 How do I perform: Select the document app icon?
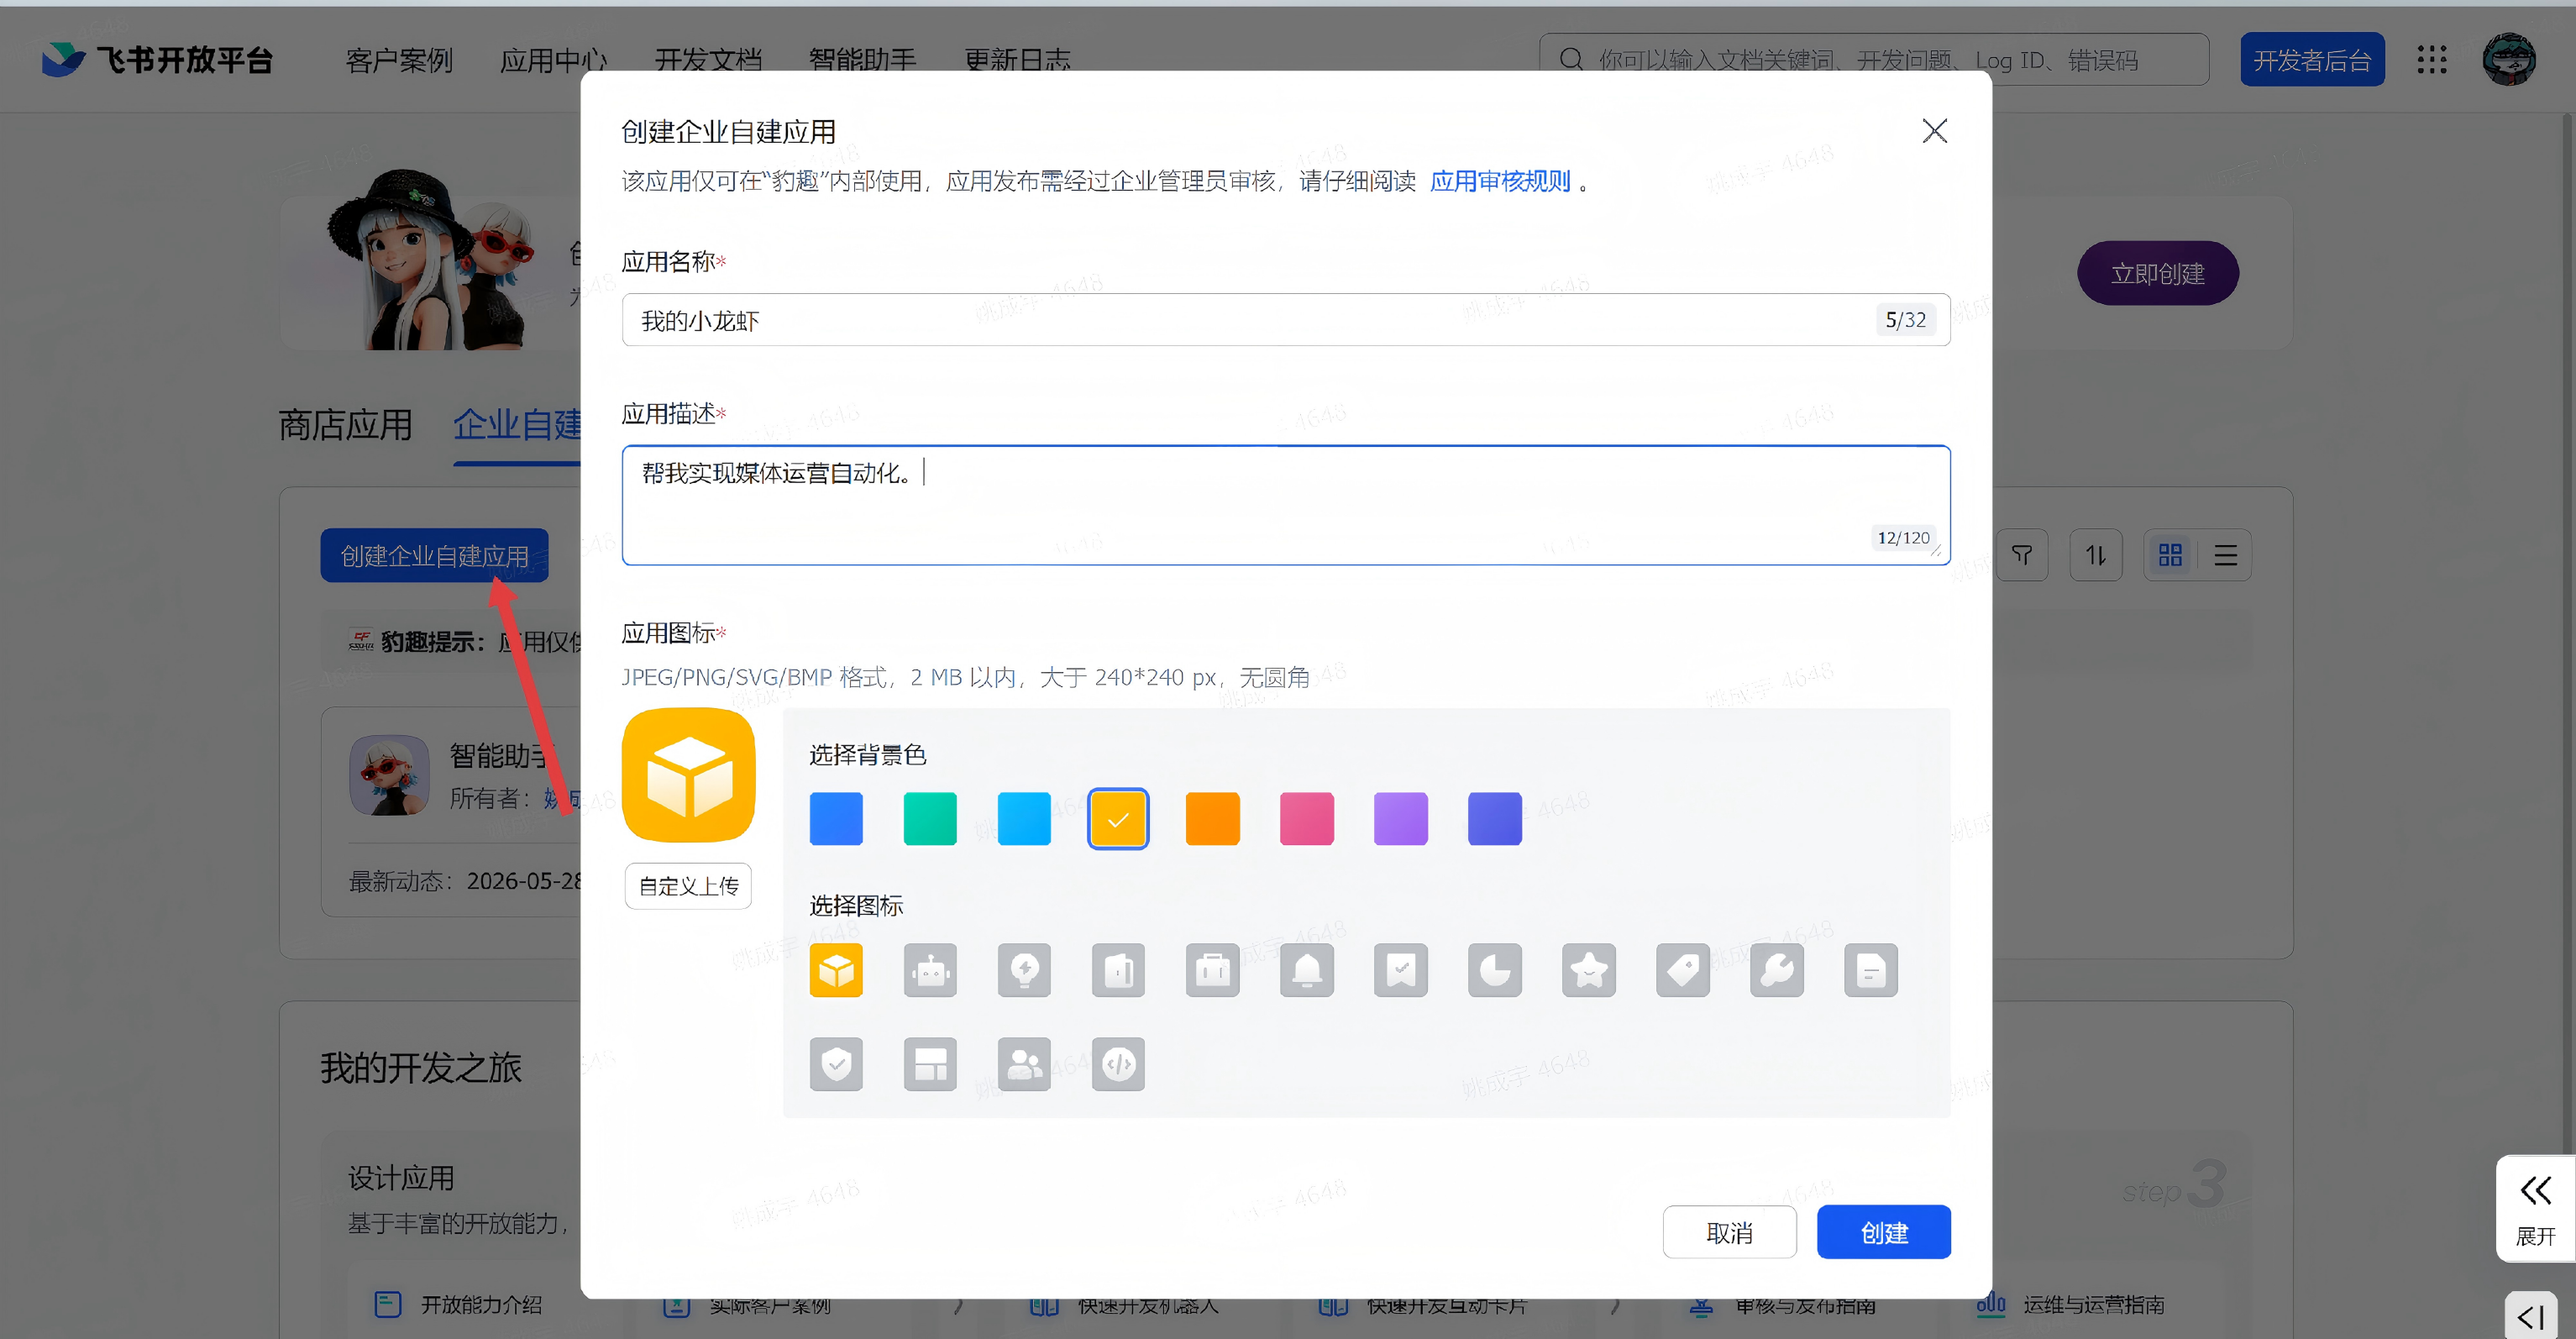tap(1870, 969)
